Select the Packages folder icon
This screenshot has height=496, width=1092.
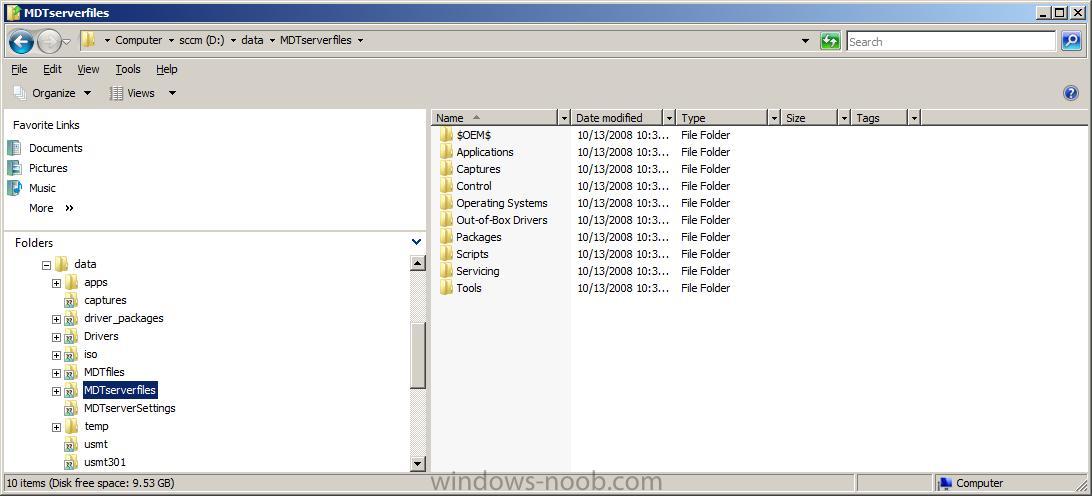pos(446,237)
